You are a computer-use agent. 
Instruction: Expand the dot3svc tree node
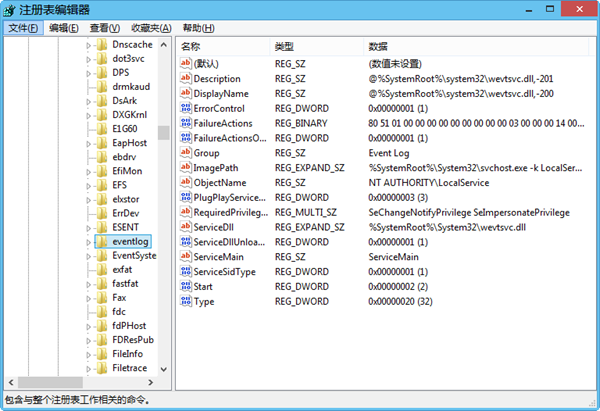(89, 59)
